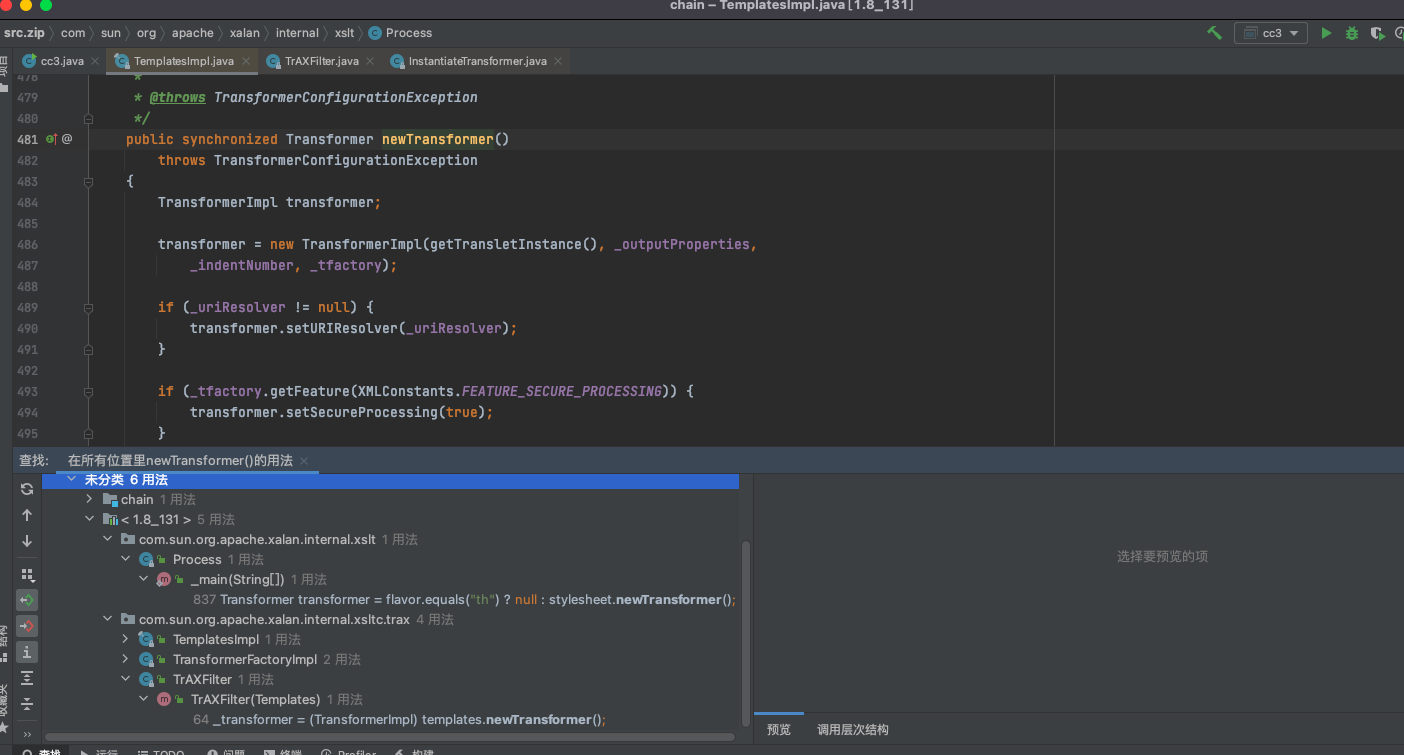
Task: Click the TransformerFactoryImpl class icon in tree
Action: point(146,659)
